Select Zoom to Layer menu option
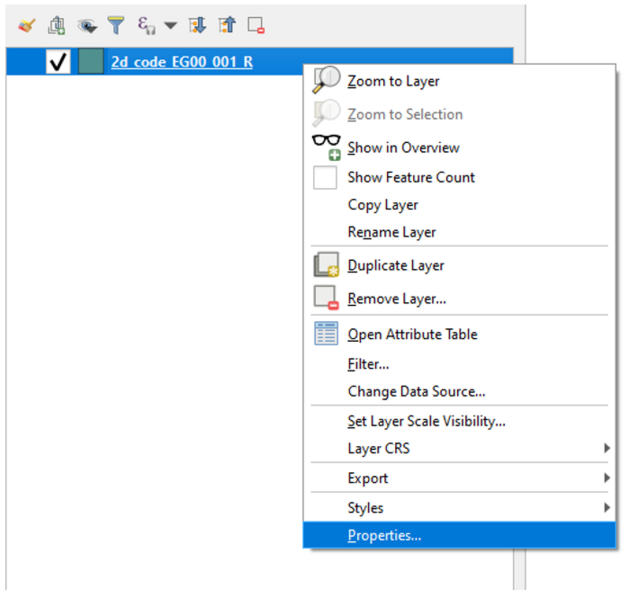The image size is (629, 599). coord(393,81)
